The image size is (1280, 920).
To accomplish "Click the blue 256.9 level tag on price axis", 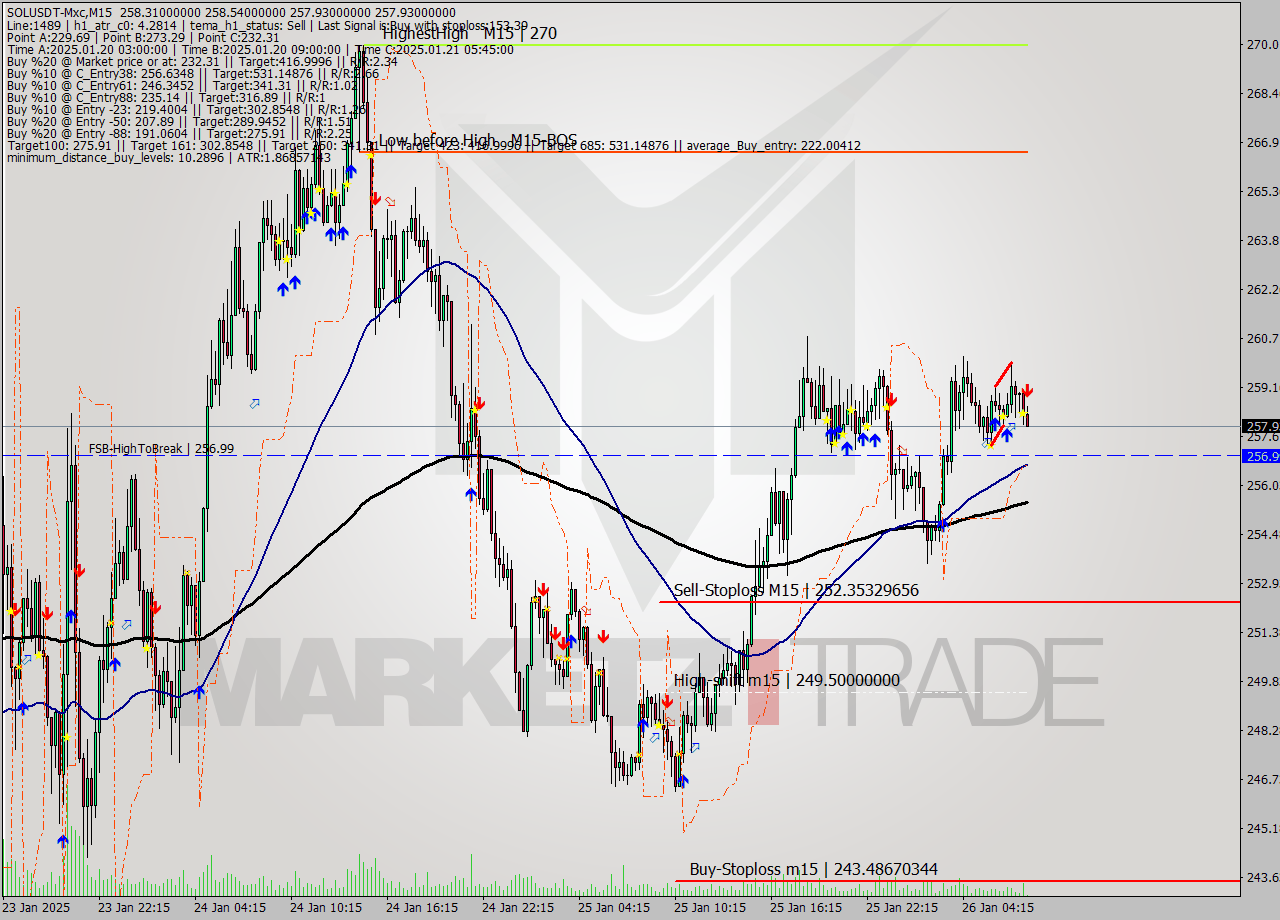I will tap(1260, 456).
